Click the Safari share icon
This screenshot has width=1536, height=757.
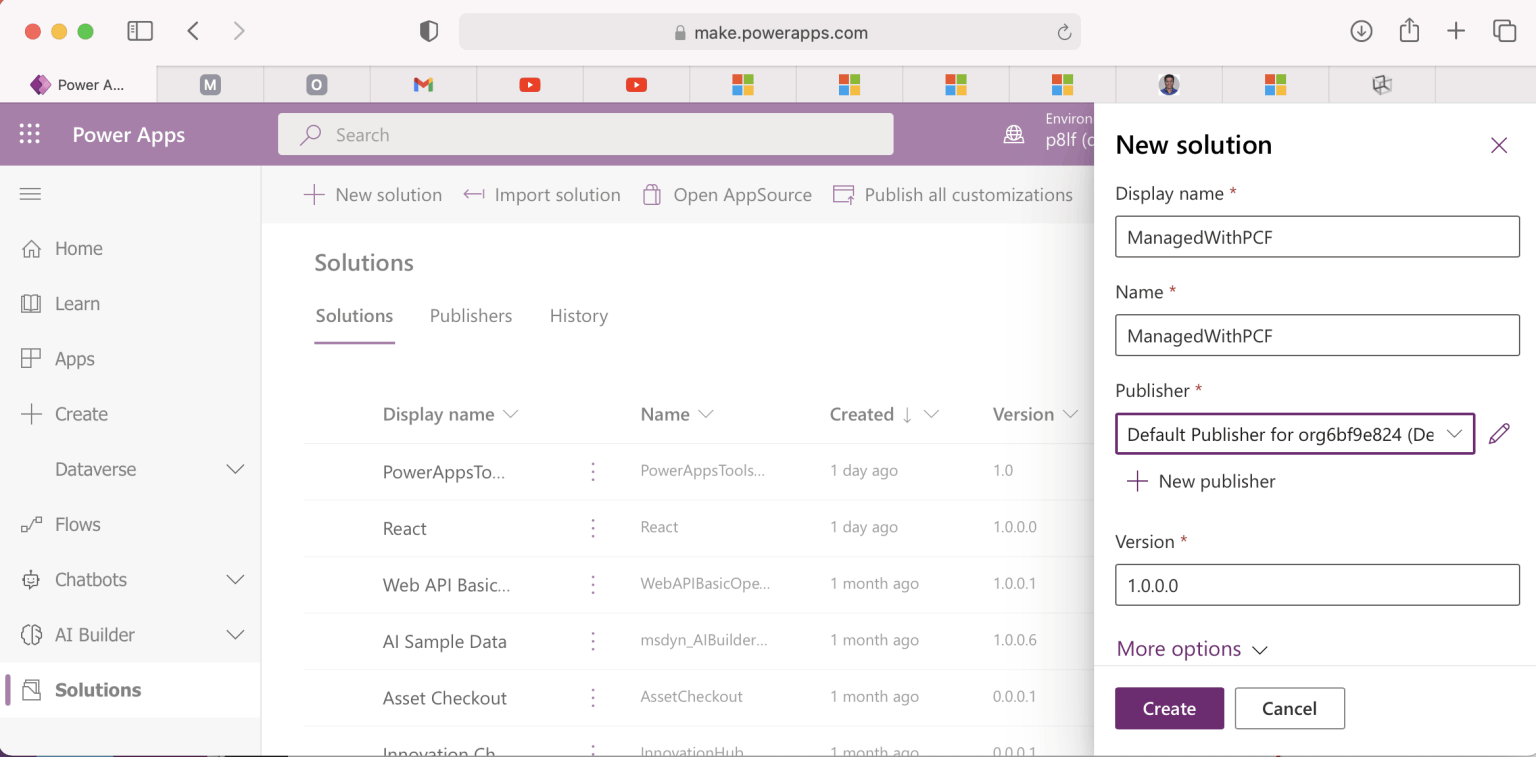coord(1409,32)
